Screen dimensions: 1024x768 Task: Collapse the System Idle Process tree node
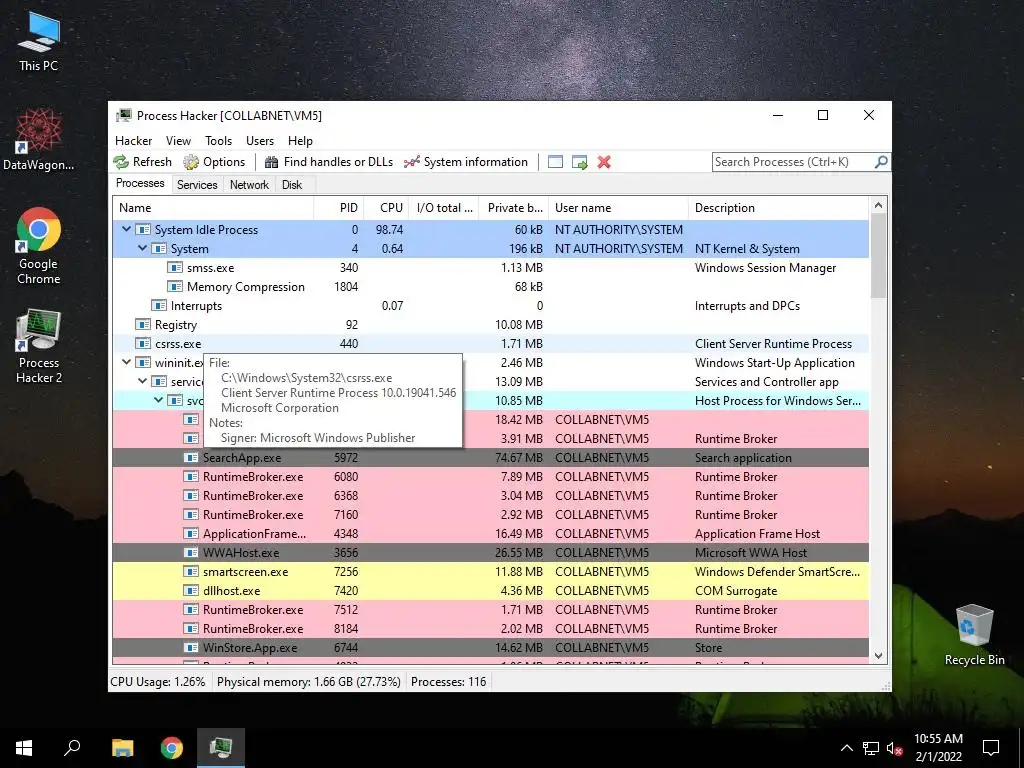(127, 229)
